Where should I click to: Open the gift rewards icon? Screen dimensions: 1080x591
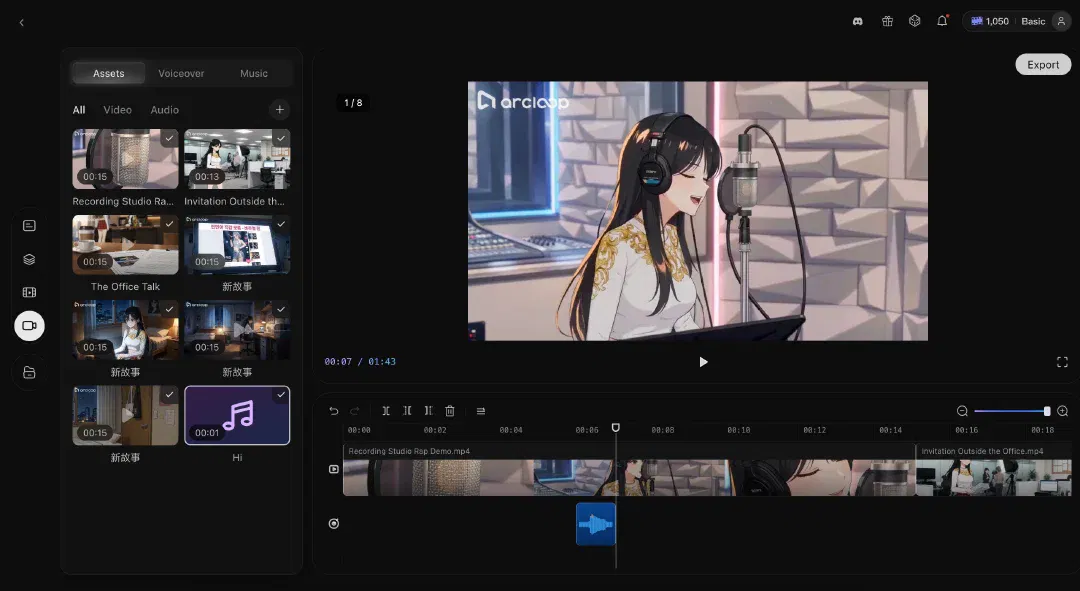tap(887, 21)
